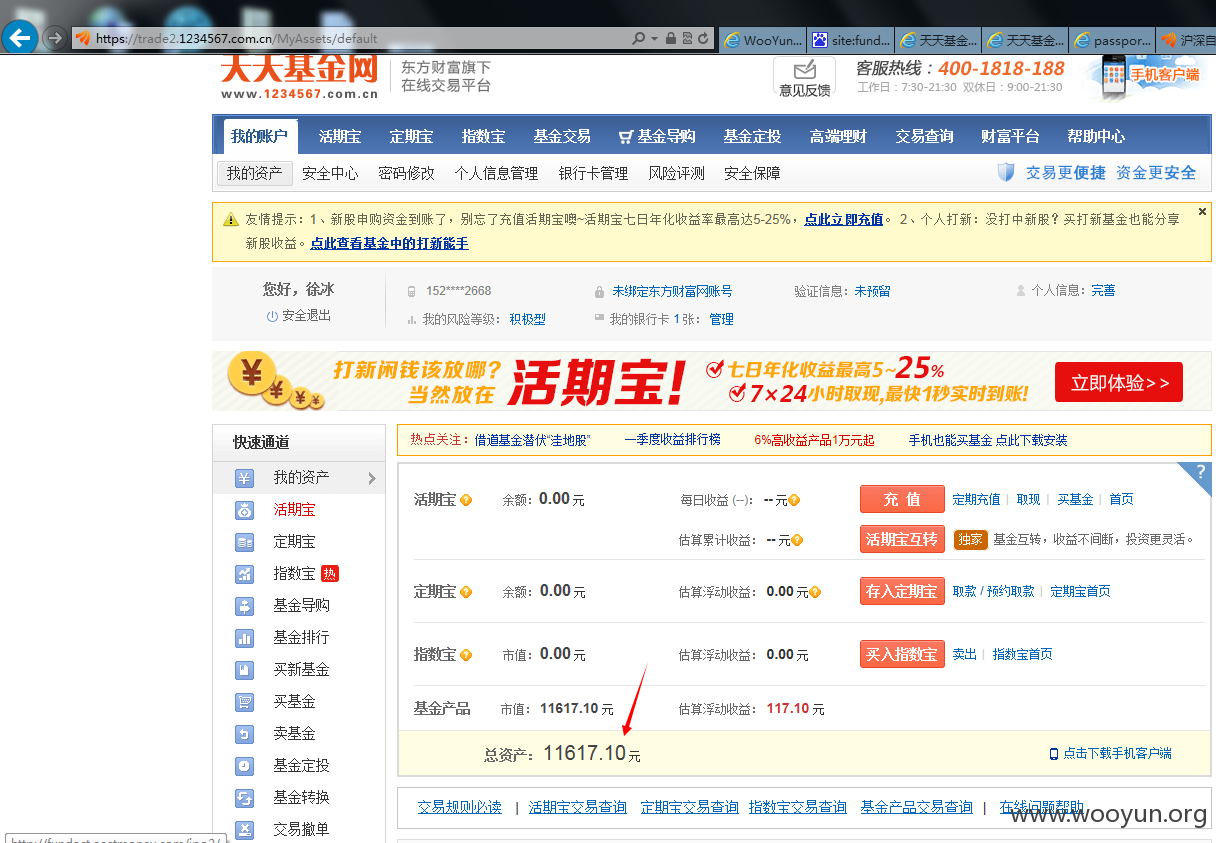The width and height of the screenshot is (1216, 843).
Task: Close the yellow tips notification bar
Action: tap(1202, 211)
